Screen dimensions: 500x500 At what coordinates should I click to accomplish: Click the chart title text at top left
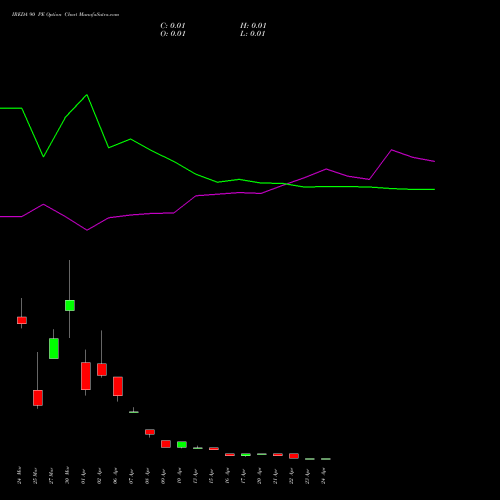click(65, 15)
